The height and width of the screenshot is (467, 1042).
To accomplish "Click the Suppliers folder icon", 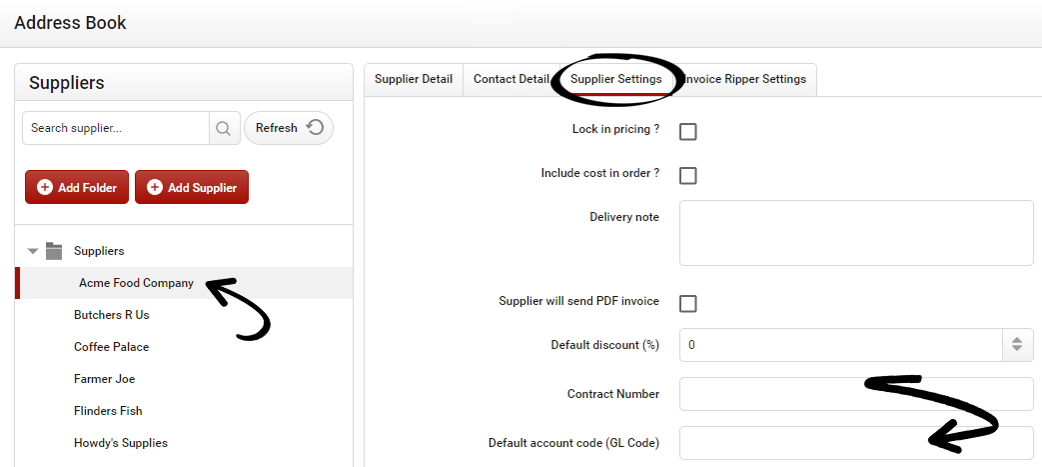I will (x=54, y=251).
